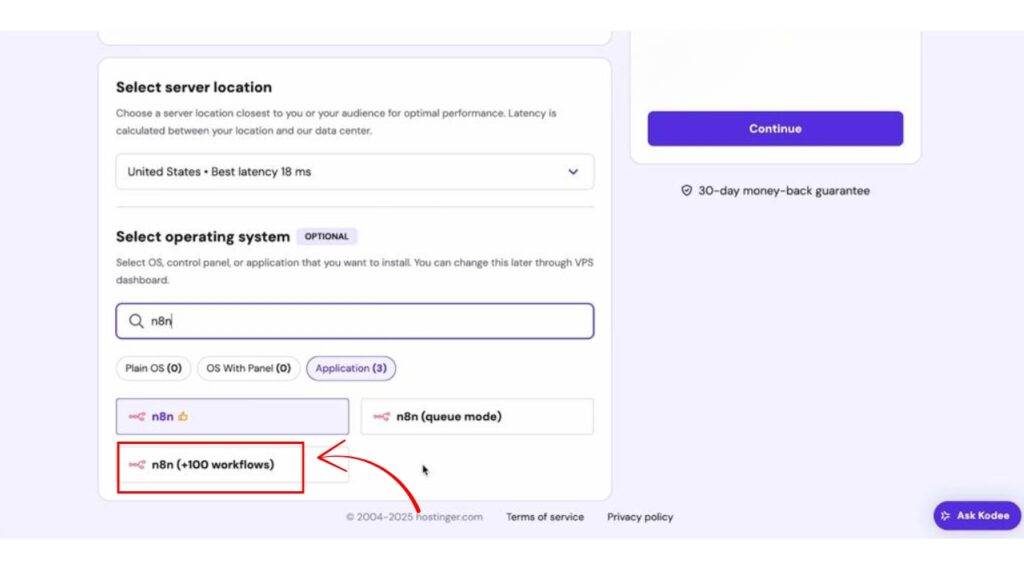Image resolution: width=1024 pixels, height=576 pixels.
Task: Click the n8n logo icon in recommended option
Action: 137,417
